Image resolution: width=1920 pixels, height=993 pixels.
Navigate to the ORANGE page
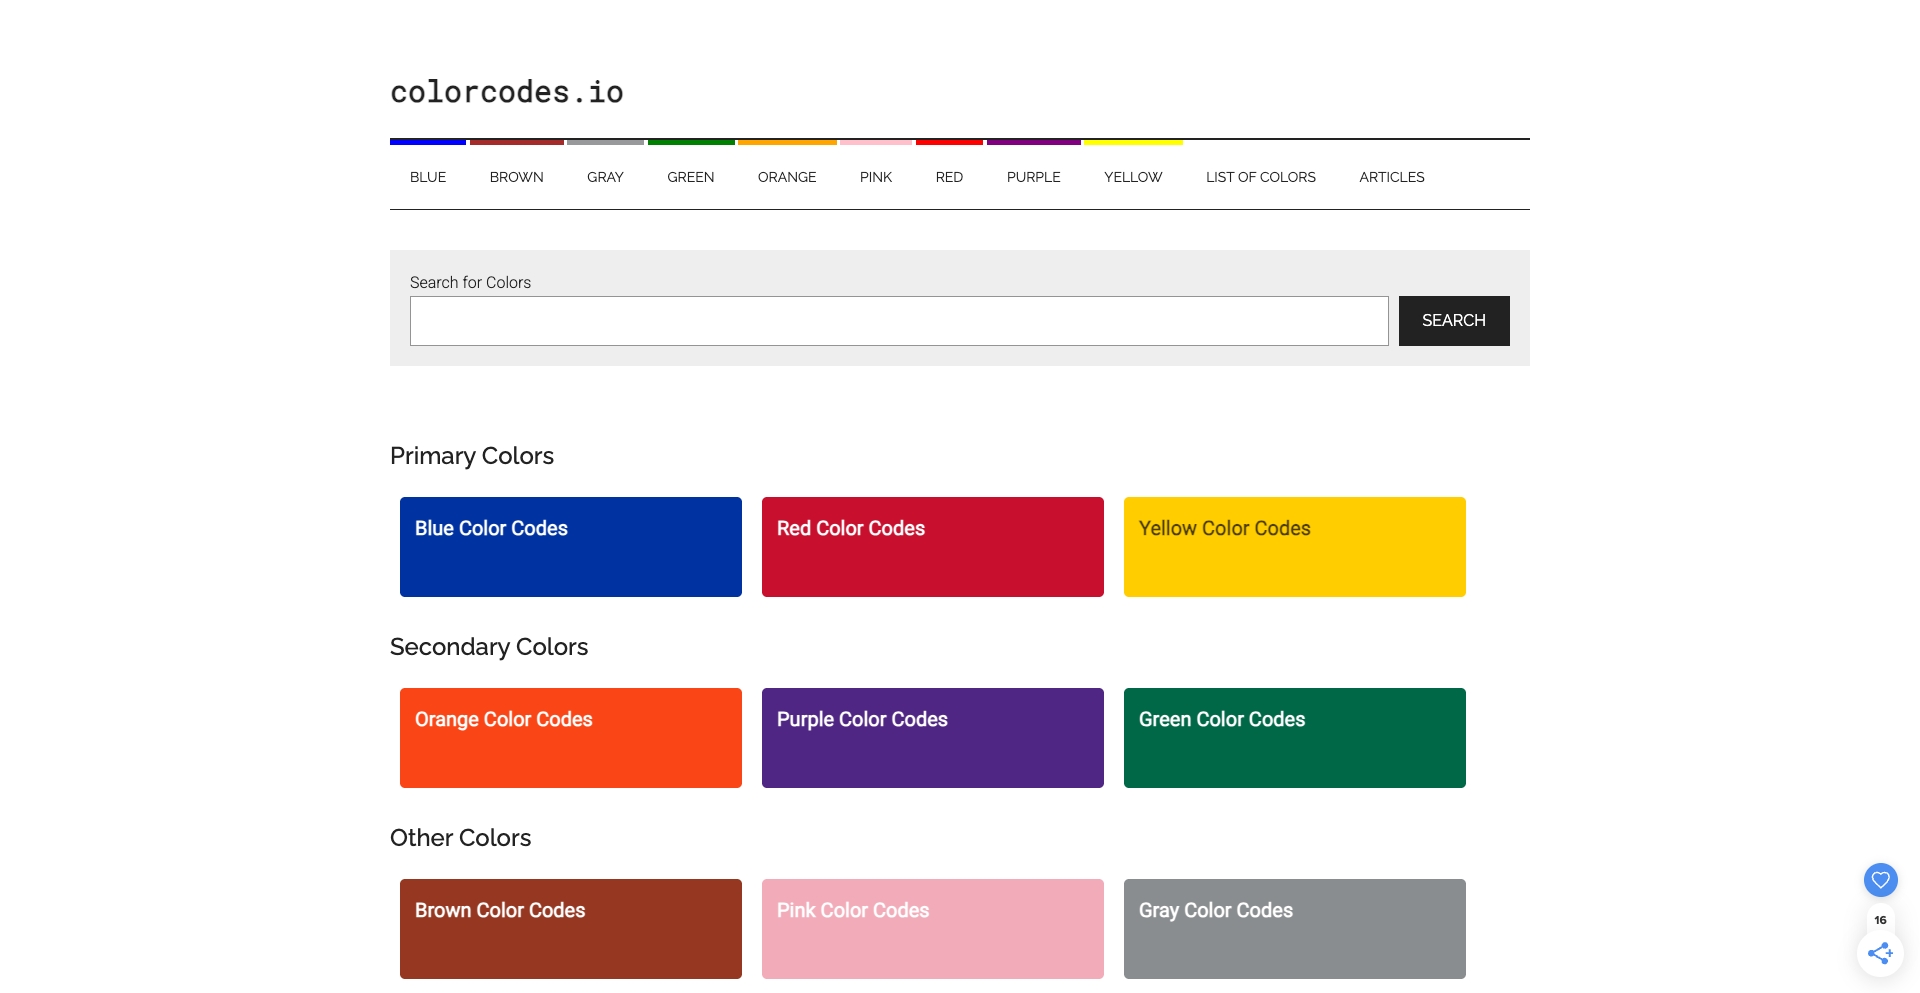(787, 177)
